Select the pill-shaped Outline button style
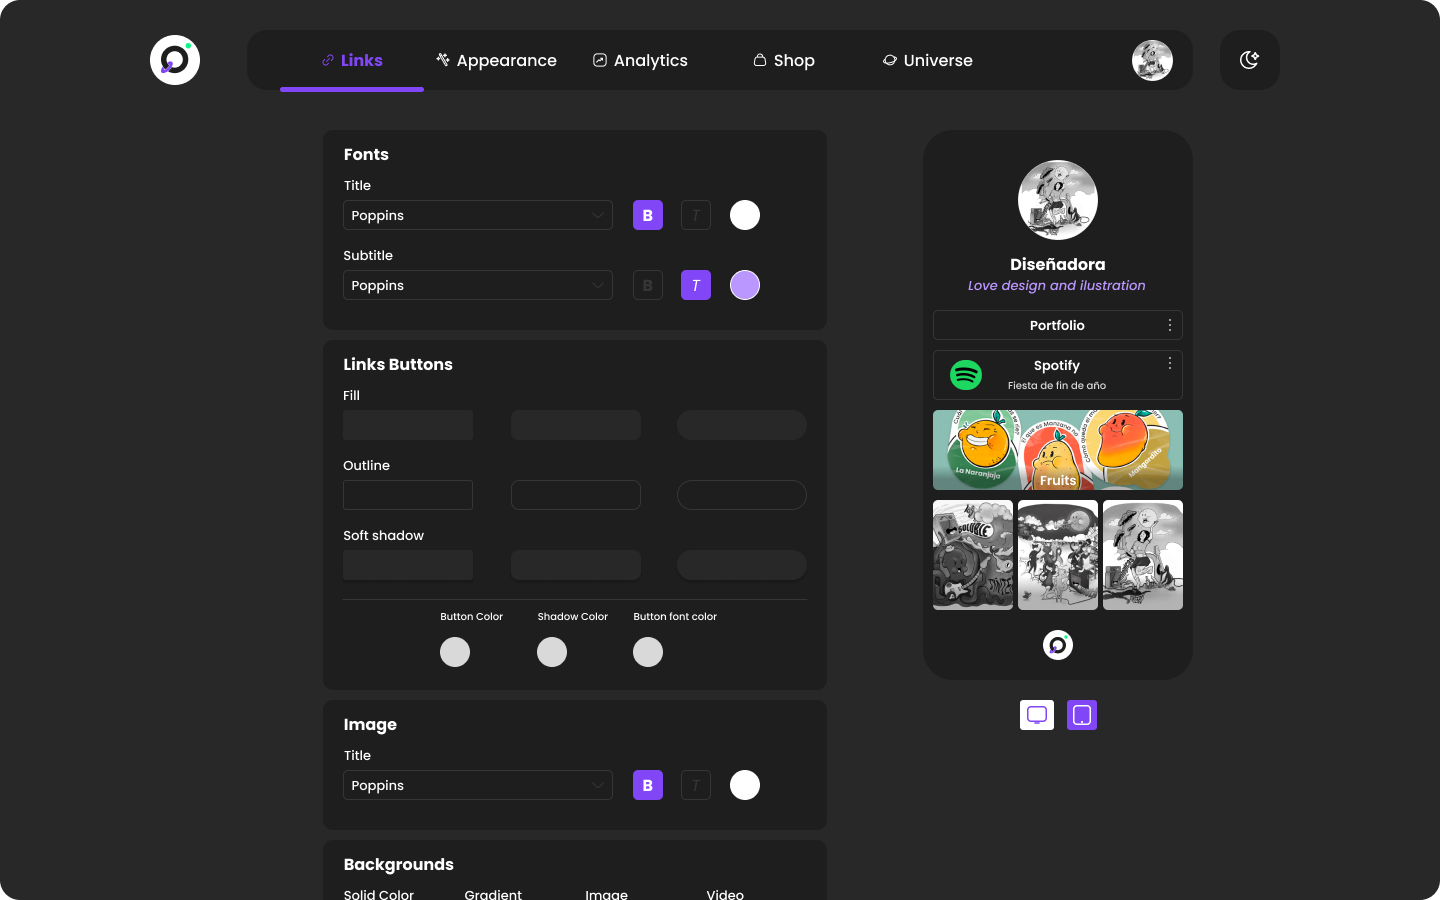 (742, 495)
